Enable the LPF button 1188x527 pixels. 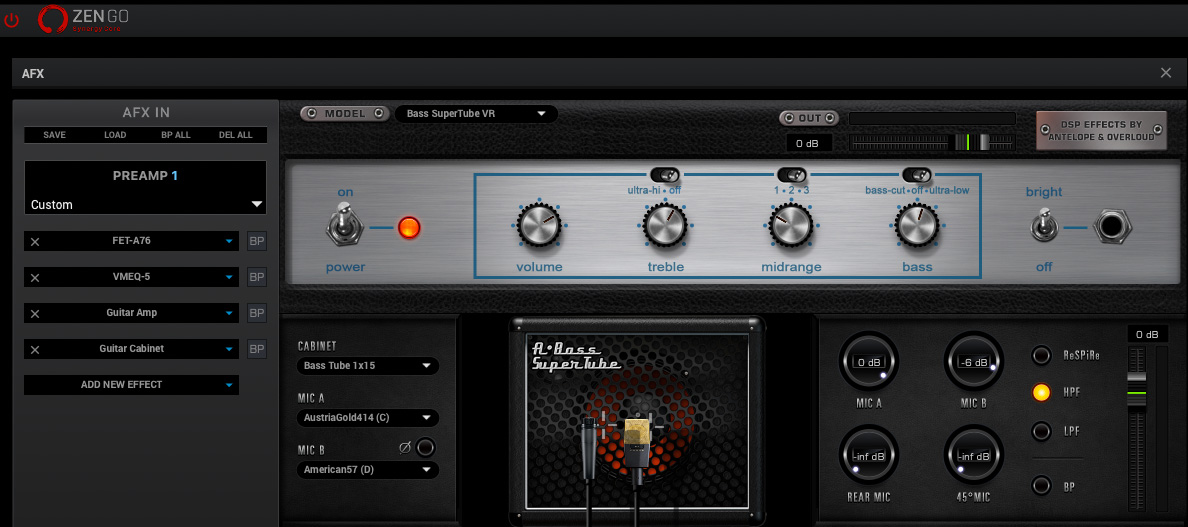[x=1042, y=432]
